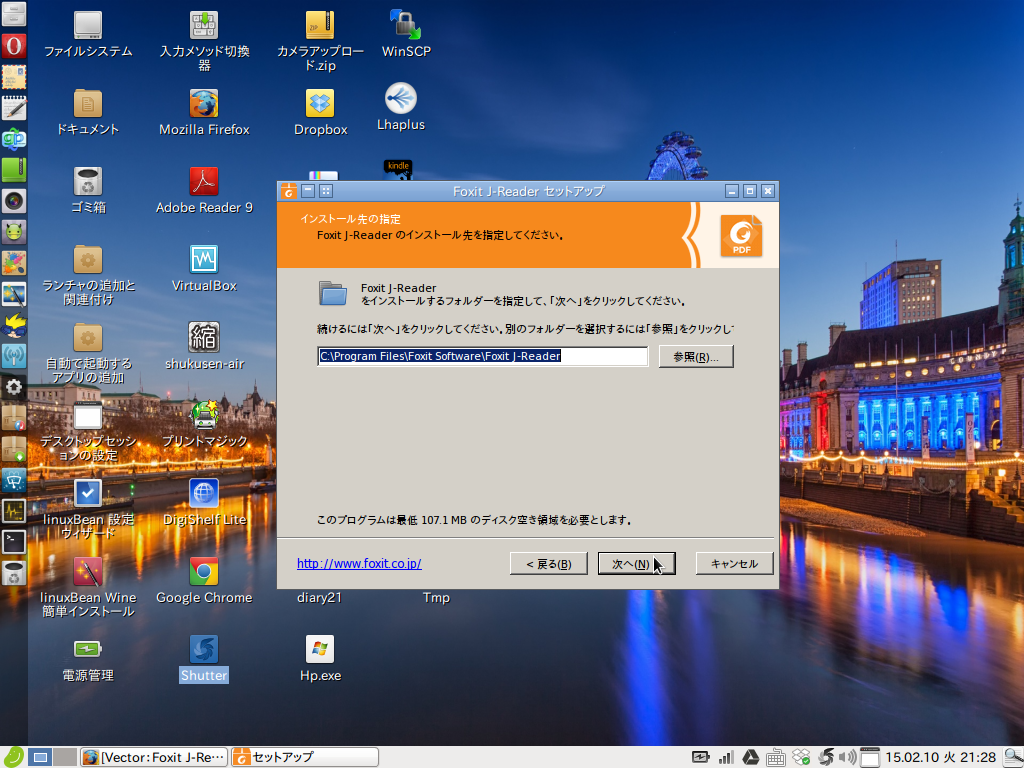Click the Opera icon in left panel
This screenshot has width=1024, height=768.
coord(14,46)
